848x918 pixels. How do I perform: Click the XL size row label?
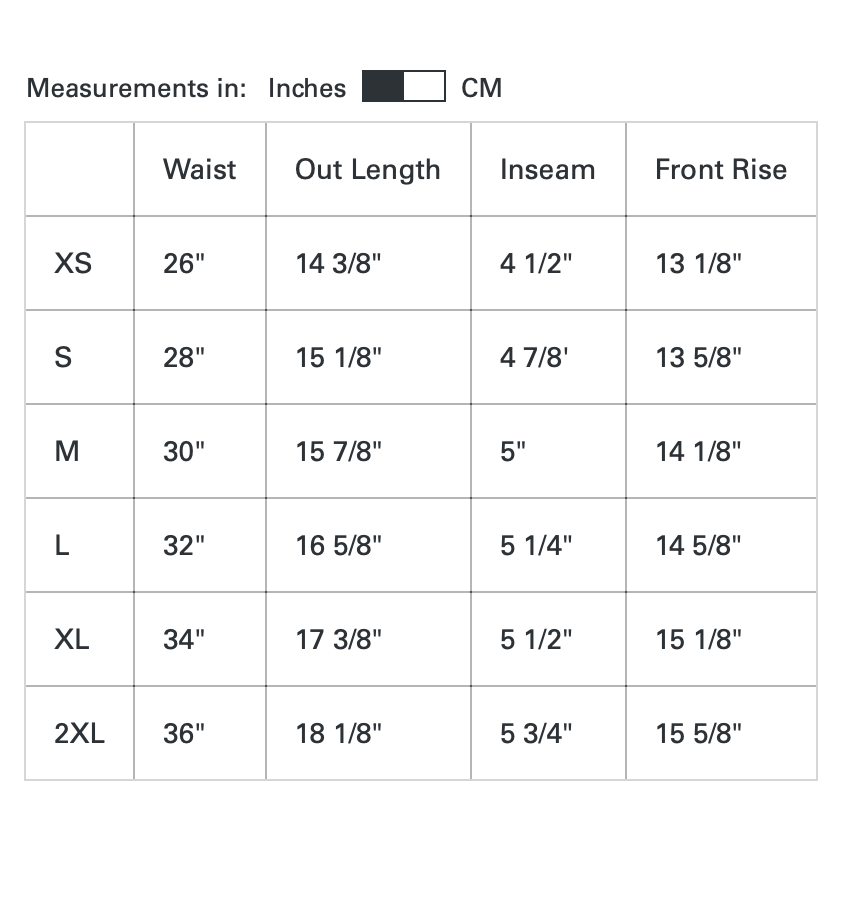(72, 639)
